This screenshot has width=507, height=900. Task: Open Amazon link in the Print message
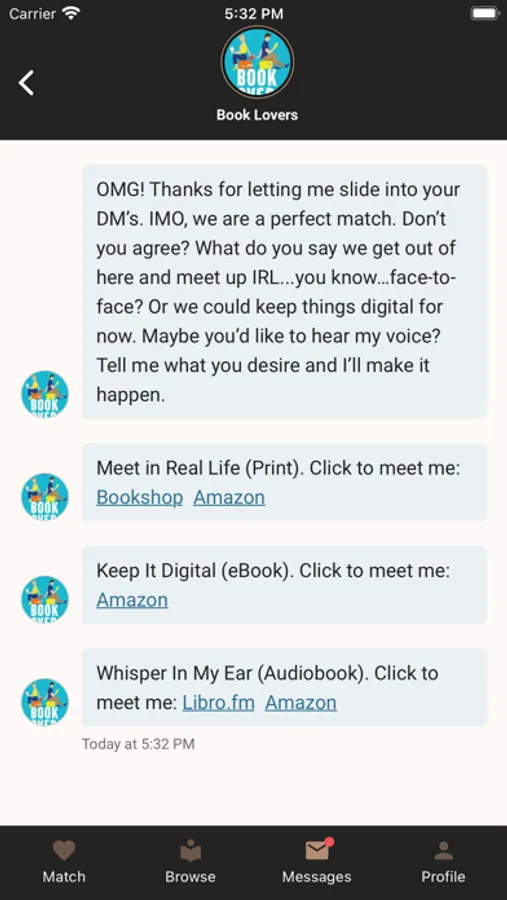(229, 497)
